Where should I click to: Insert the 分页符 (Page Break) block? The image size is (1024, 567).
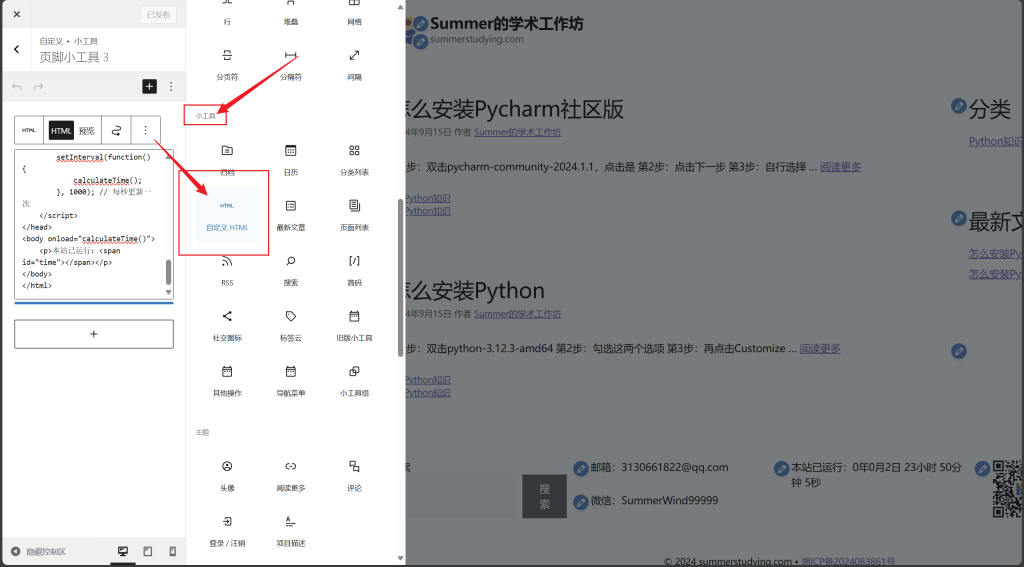(x=227, y=63)
